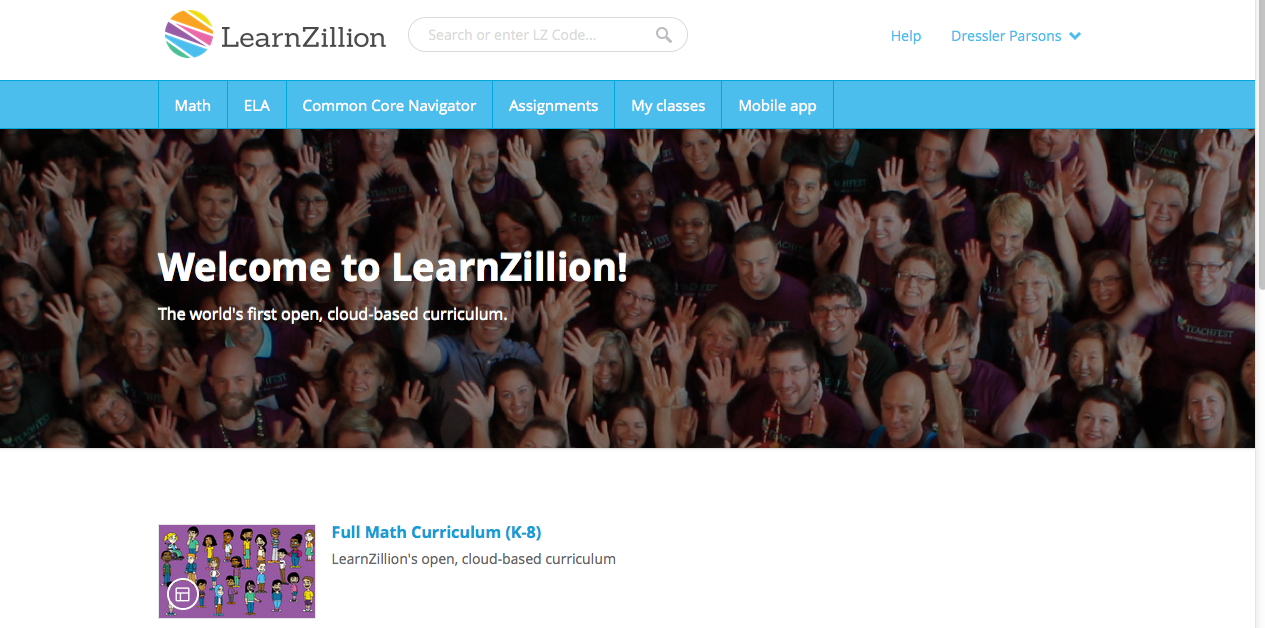This screenshot has width=1265, height=628.
Task: Go to the Assignments tab
Action: (x=553, y=105)
